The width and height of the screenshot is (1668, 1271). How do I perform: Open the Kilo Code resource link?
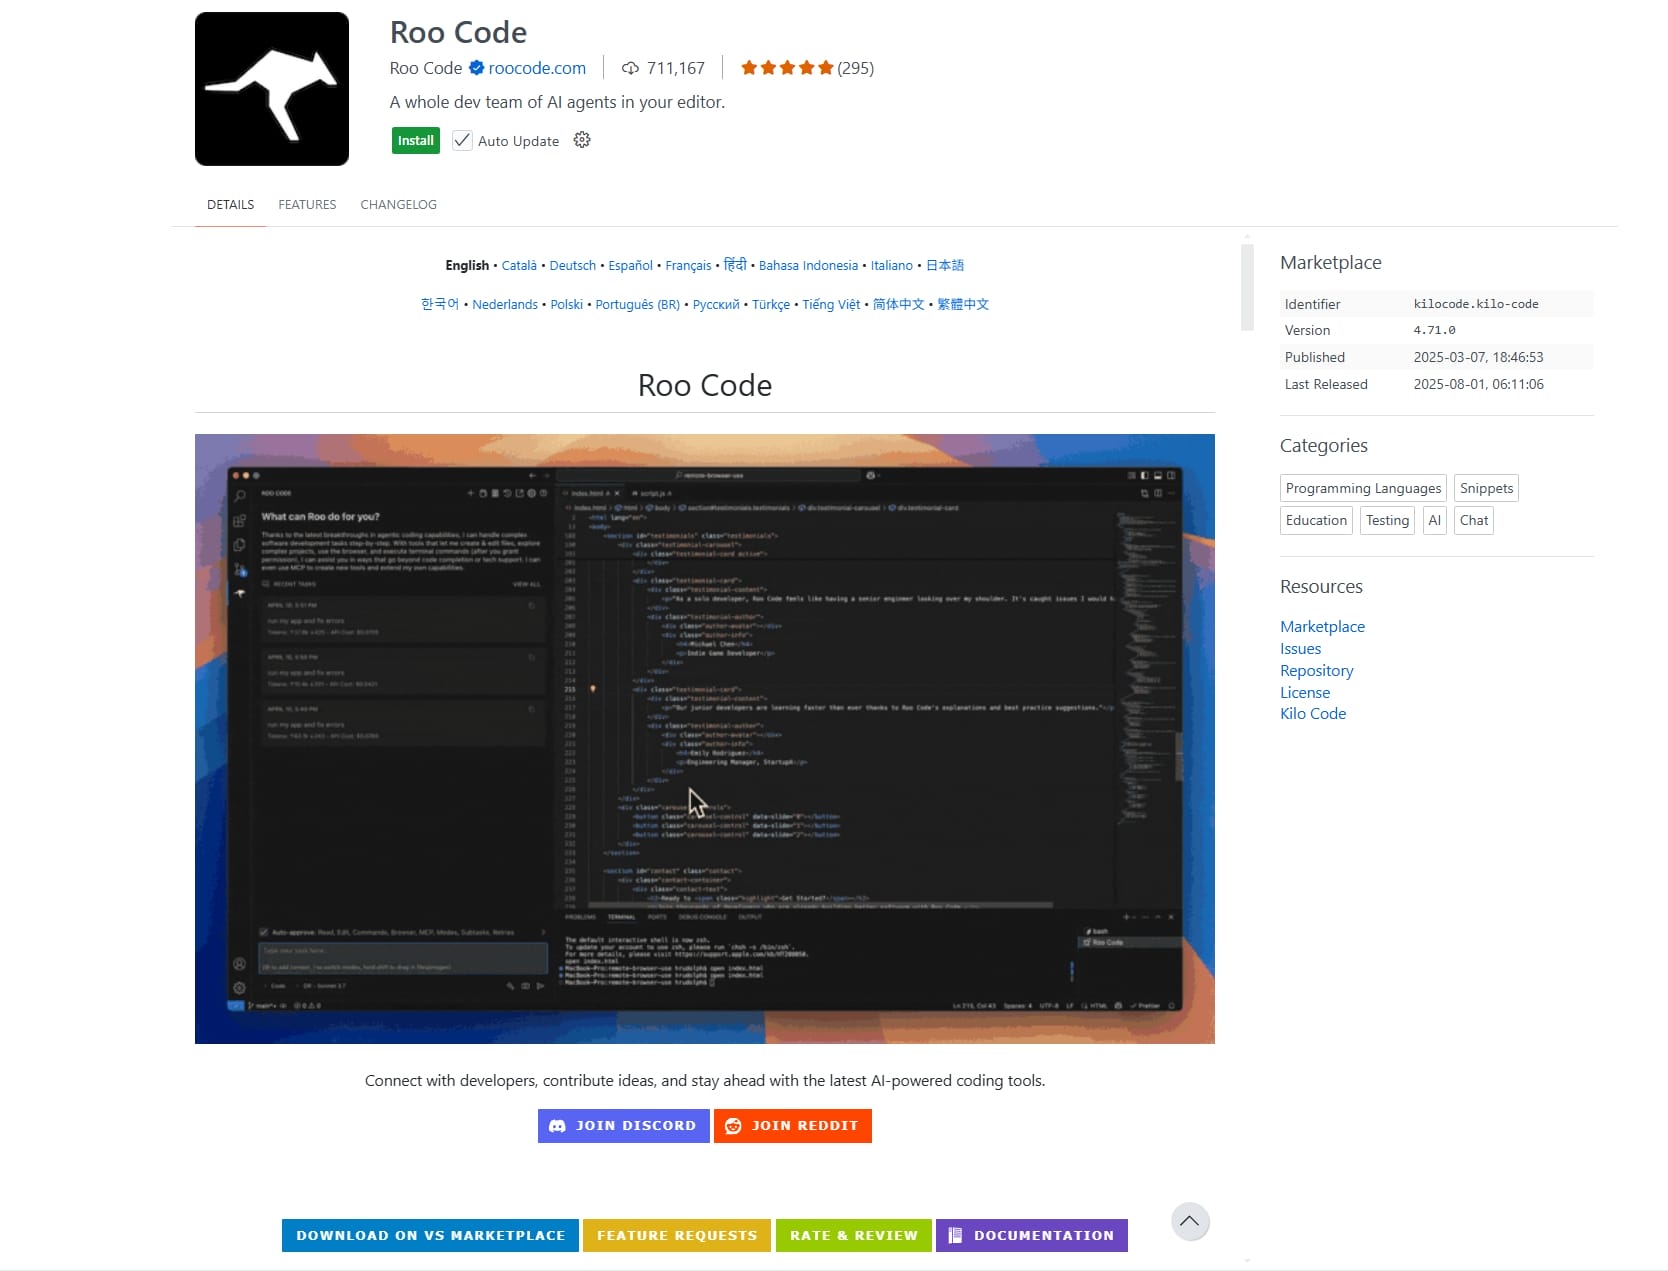1313,714
